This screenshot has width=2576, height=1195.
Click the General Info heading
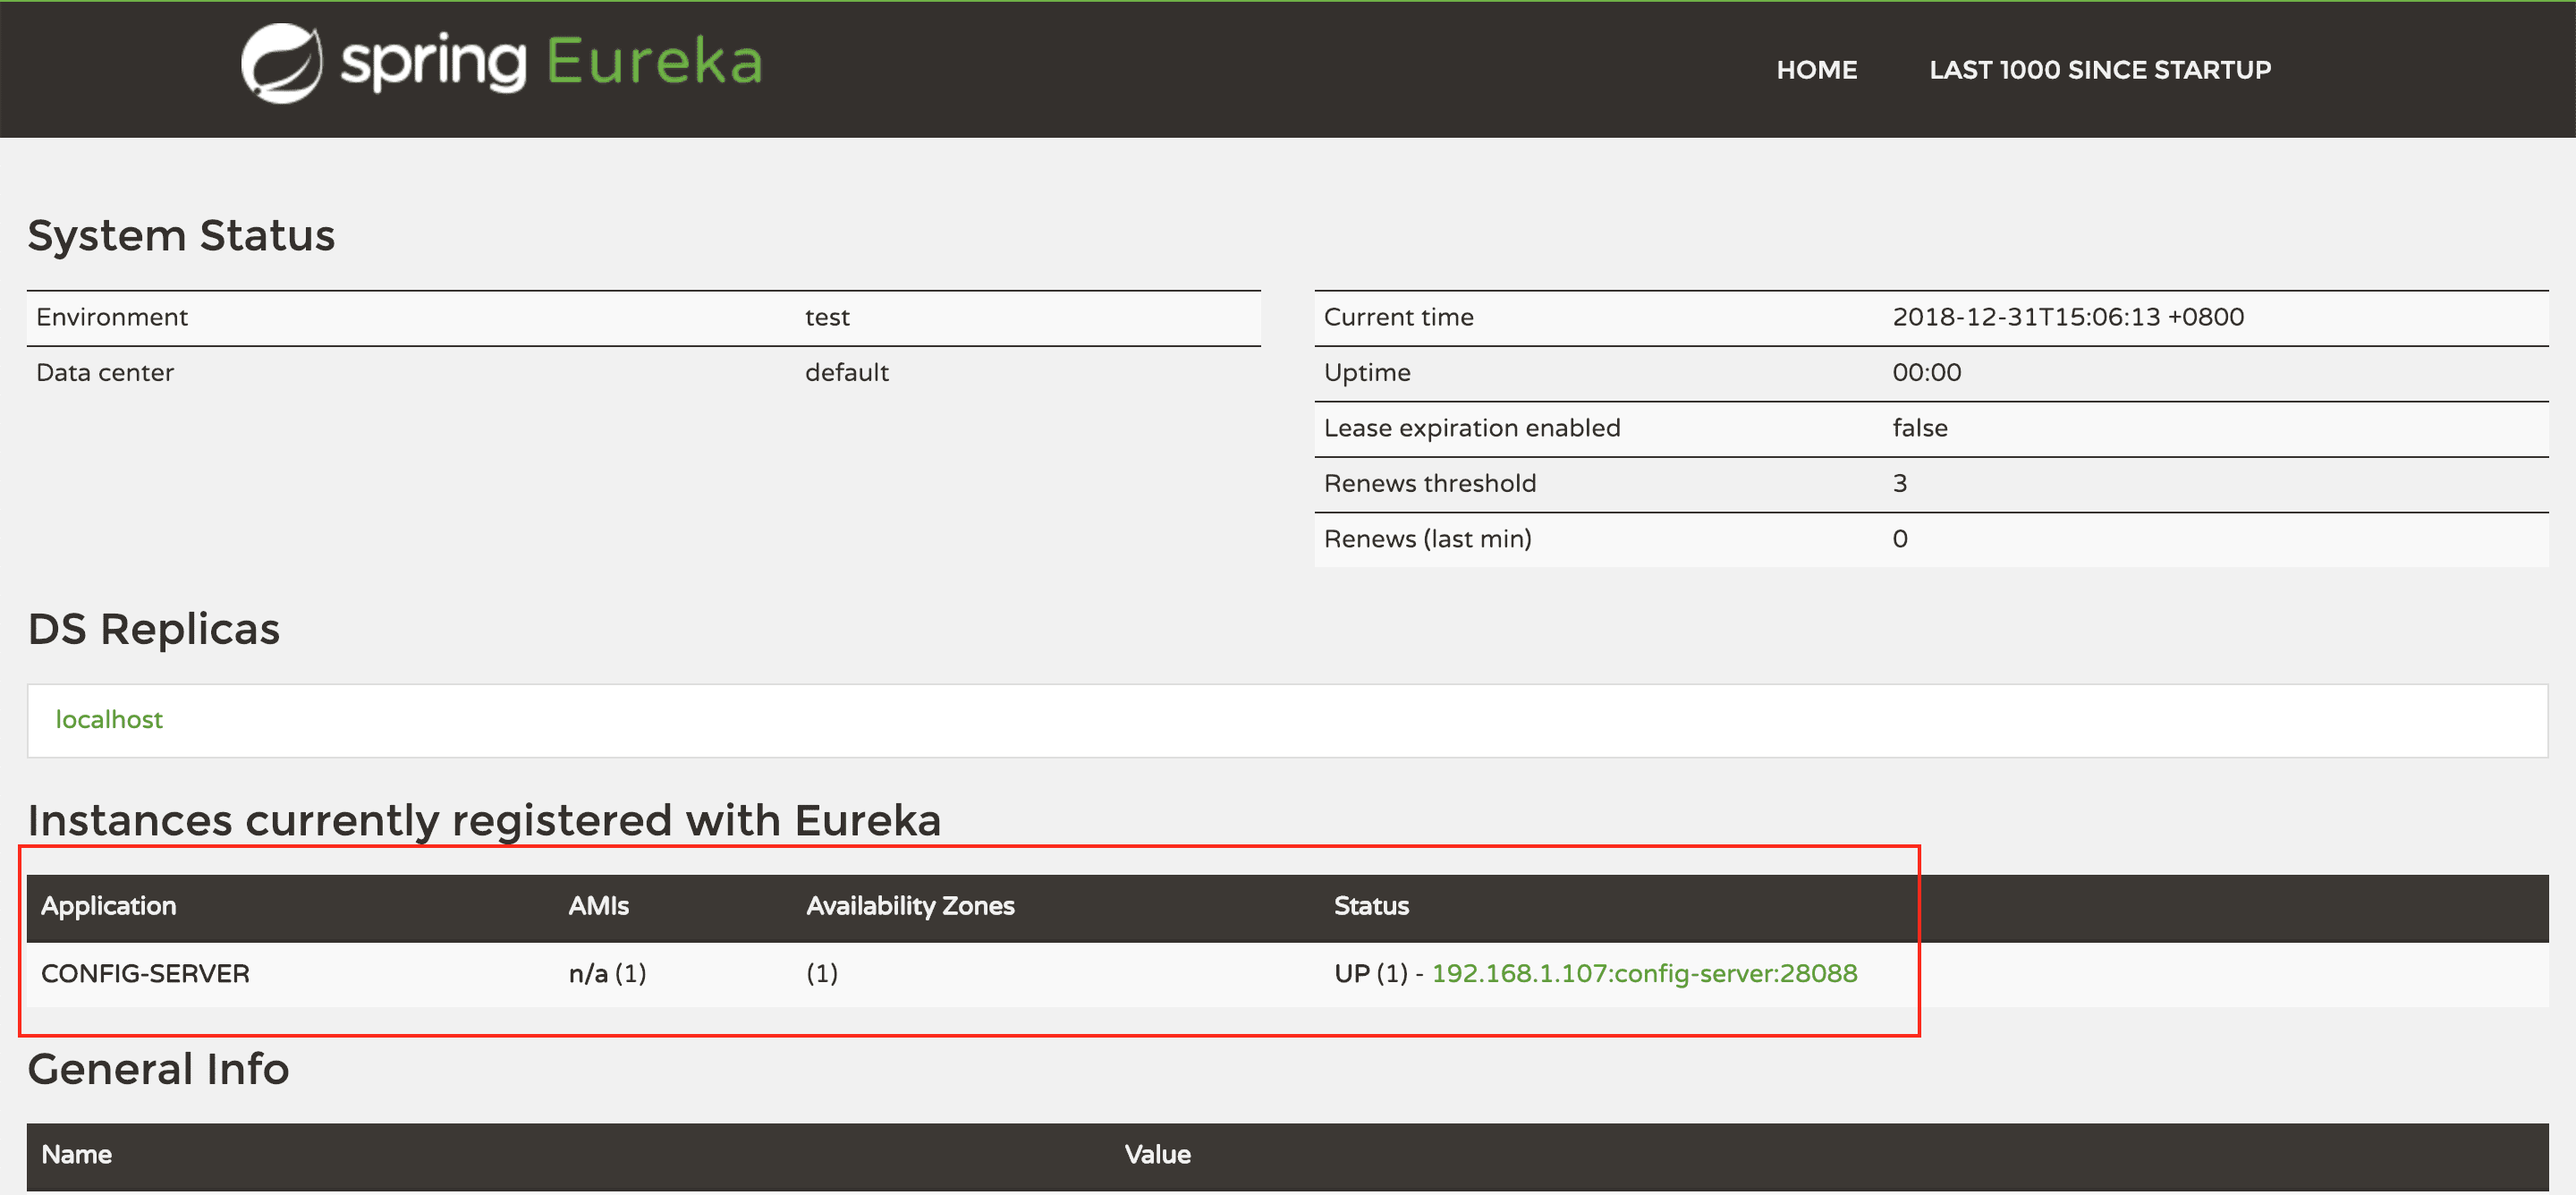[158, 1069]
